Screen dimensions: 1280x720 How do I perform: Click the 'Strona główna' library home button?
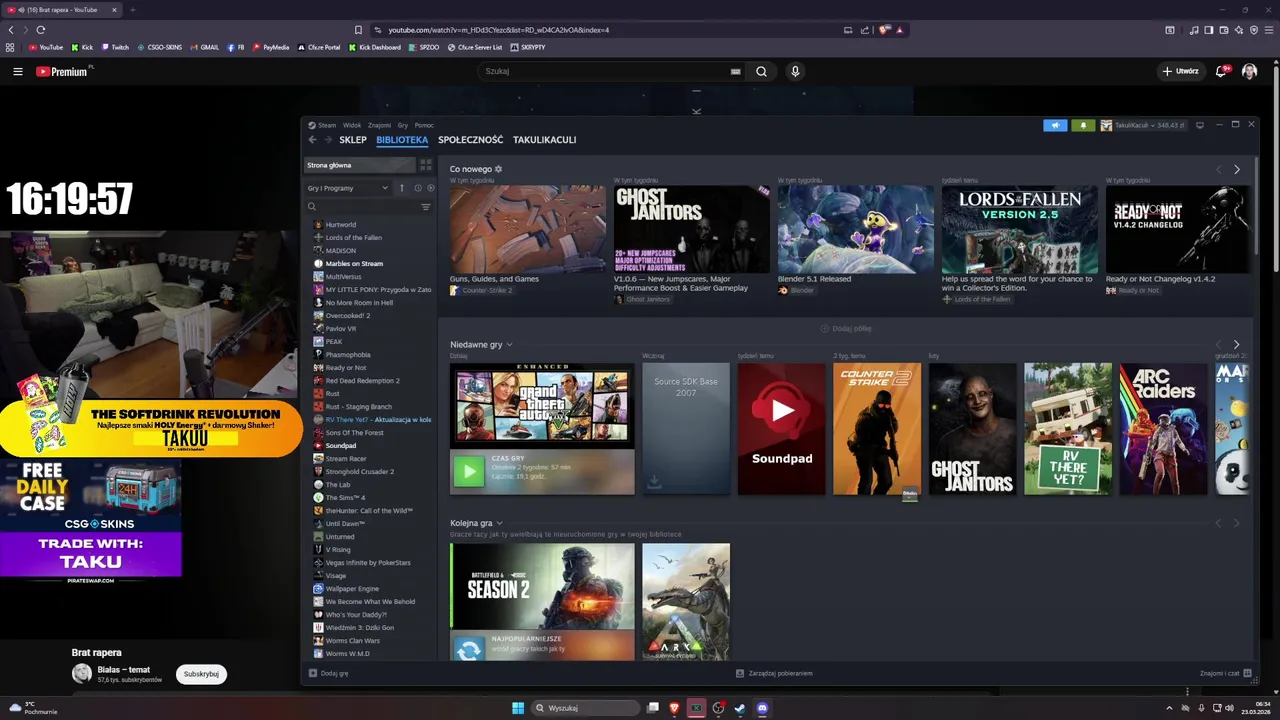point(359,165)
